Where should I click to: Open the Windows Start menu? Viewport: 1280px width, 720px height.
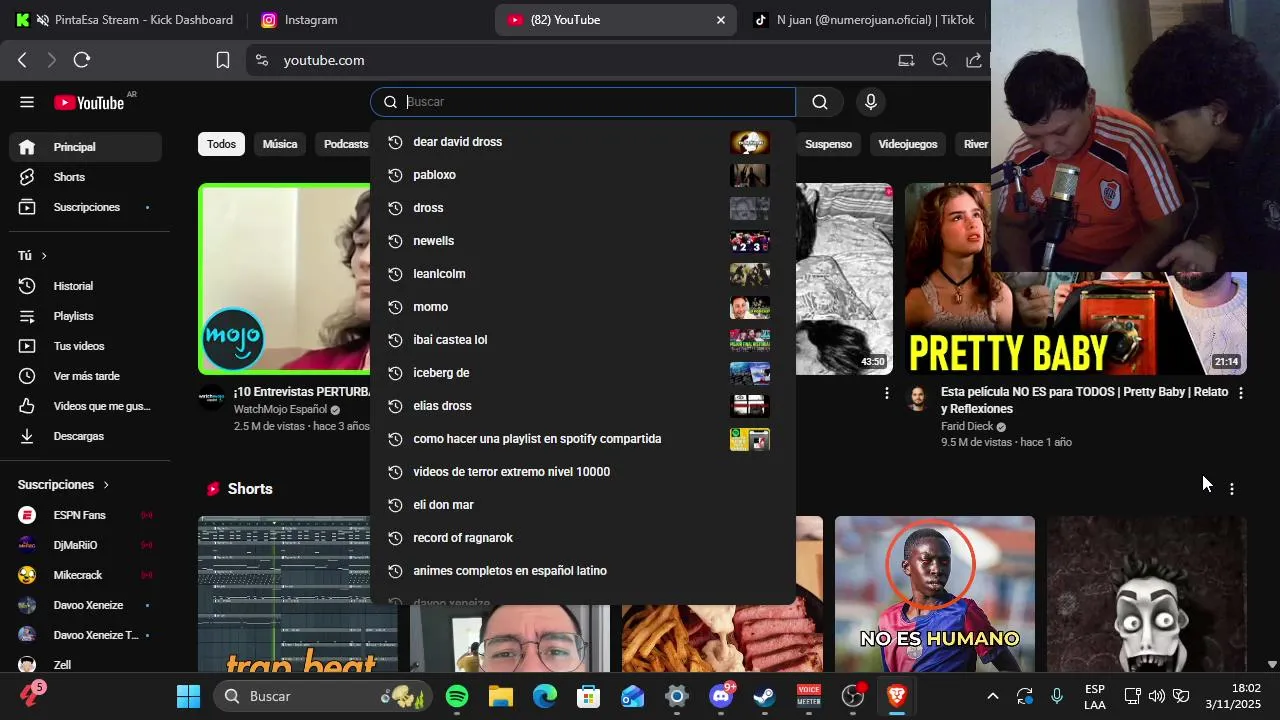[x=188, y=696]
